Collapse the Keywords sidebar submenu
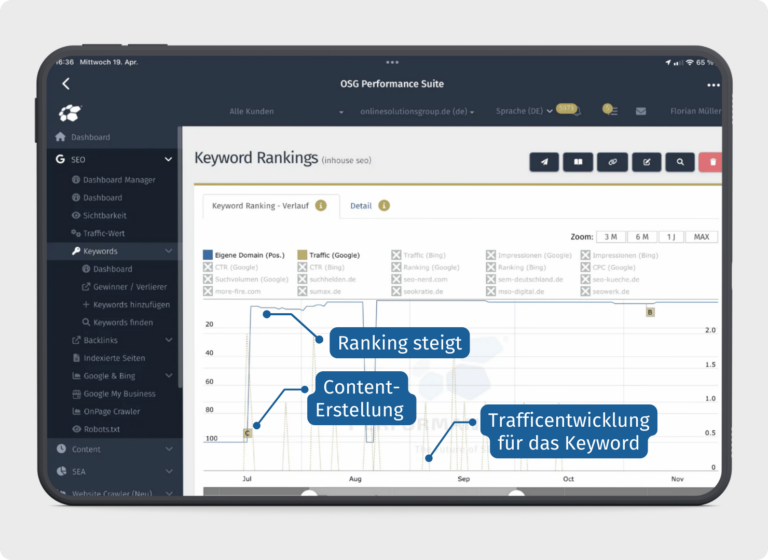 pos(168,251)
